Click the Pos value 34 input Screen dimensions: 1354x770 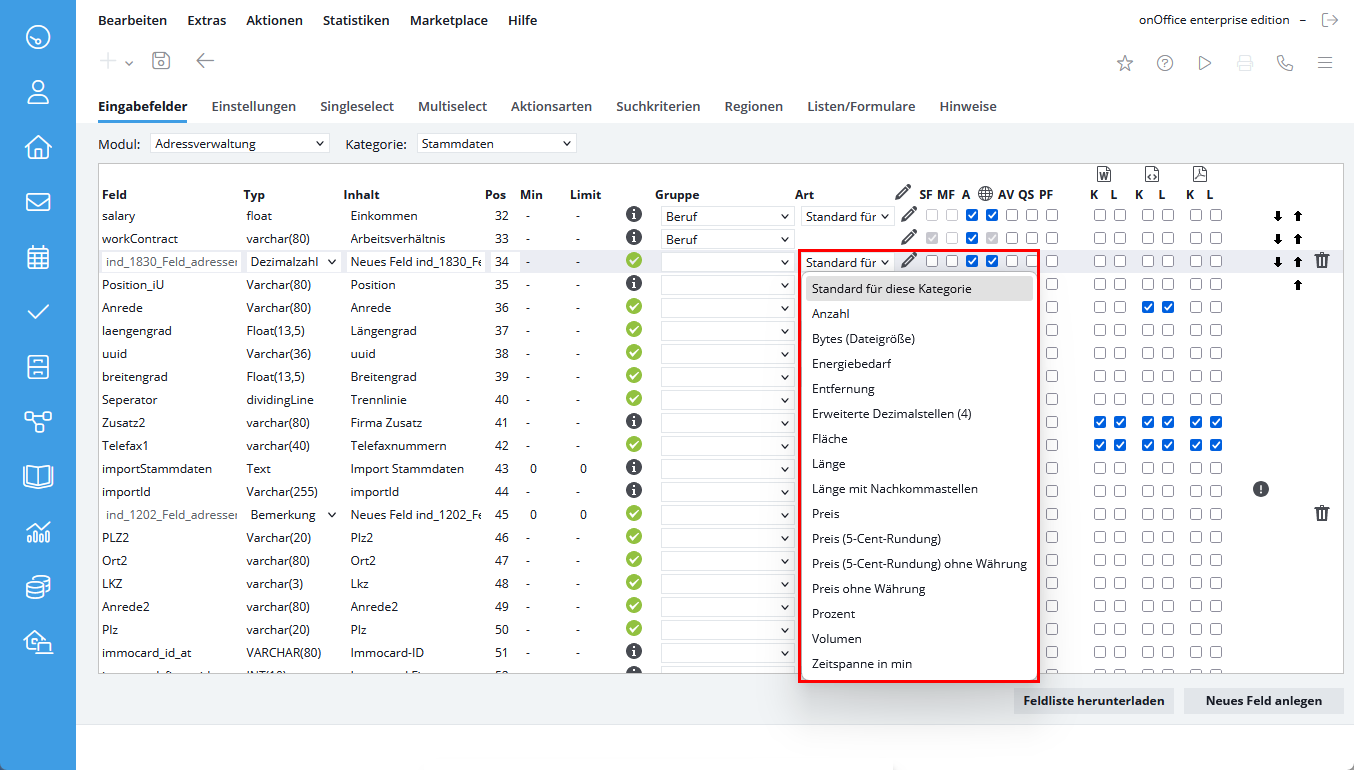tap(502, 262)
